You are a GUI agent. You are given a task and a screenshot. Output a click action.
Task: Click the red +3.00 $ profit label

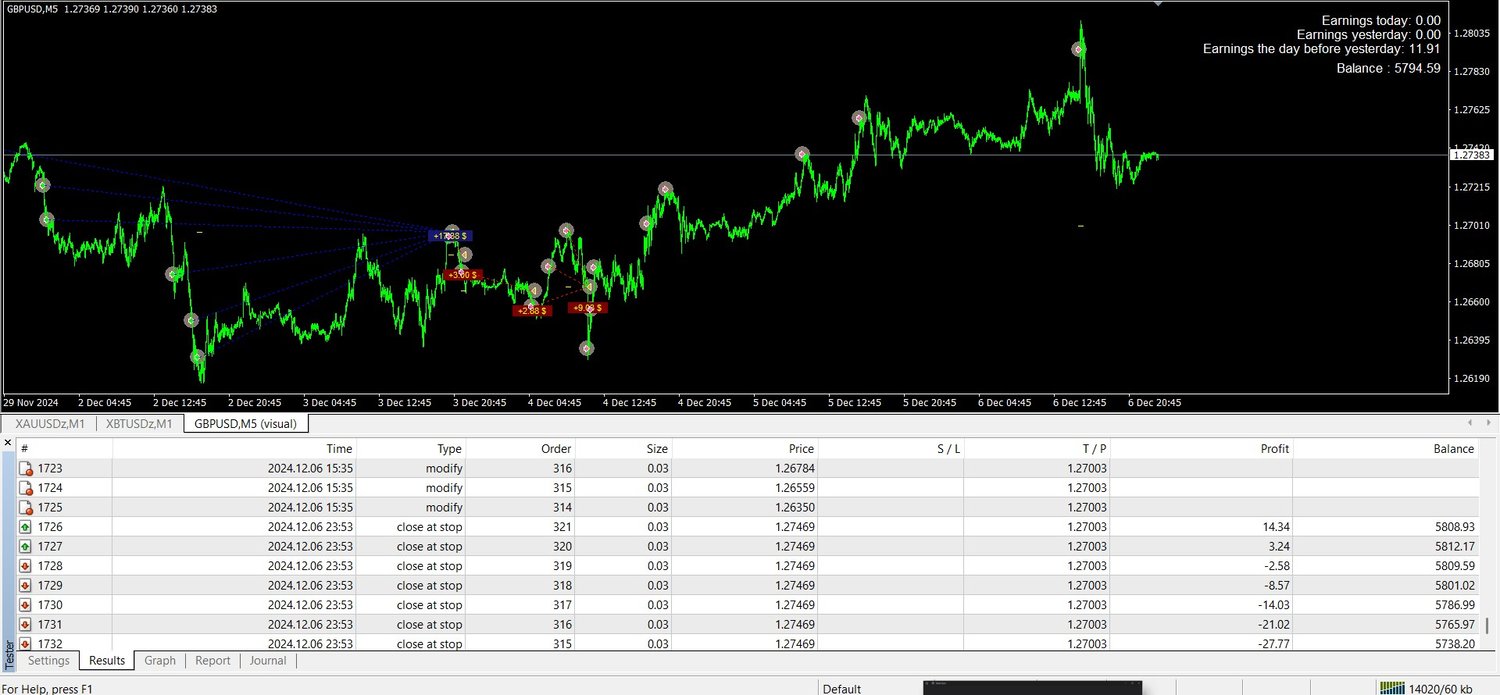tap(464, 274)
